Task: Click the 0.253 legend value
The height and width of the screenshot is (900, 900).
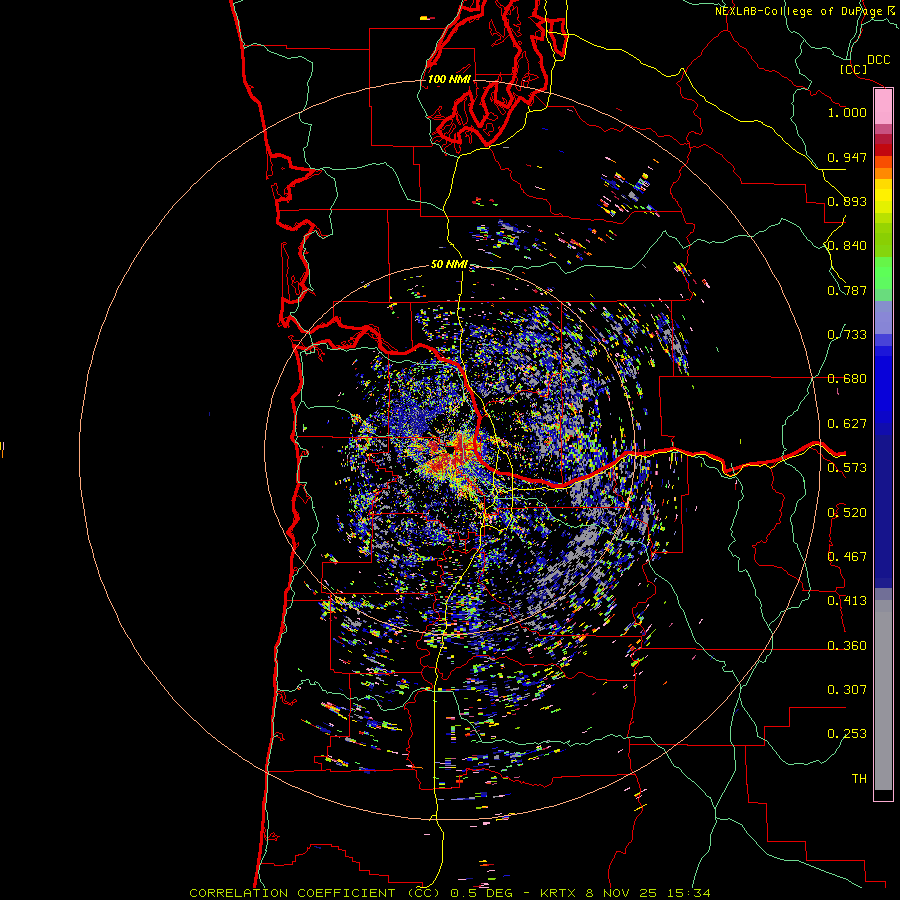Action: (847, 734)
